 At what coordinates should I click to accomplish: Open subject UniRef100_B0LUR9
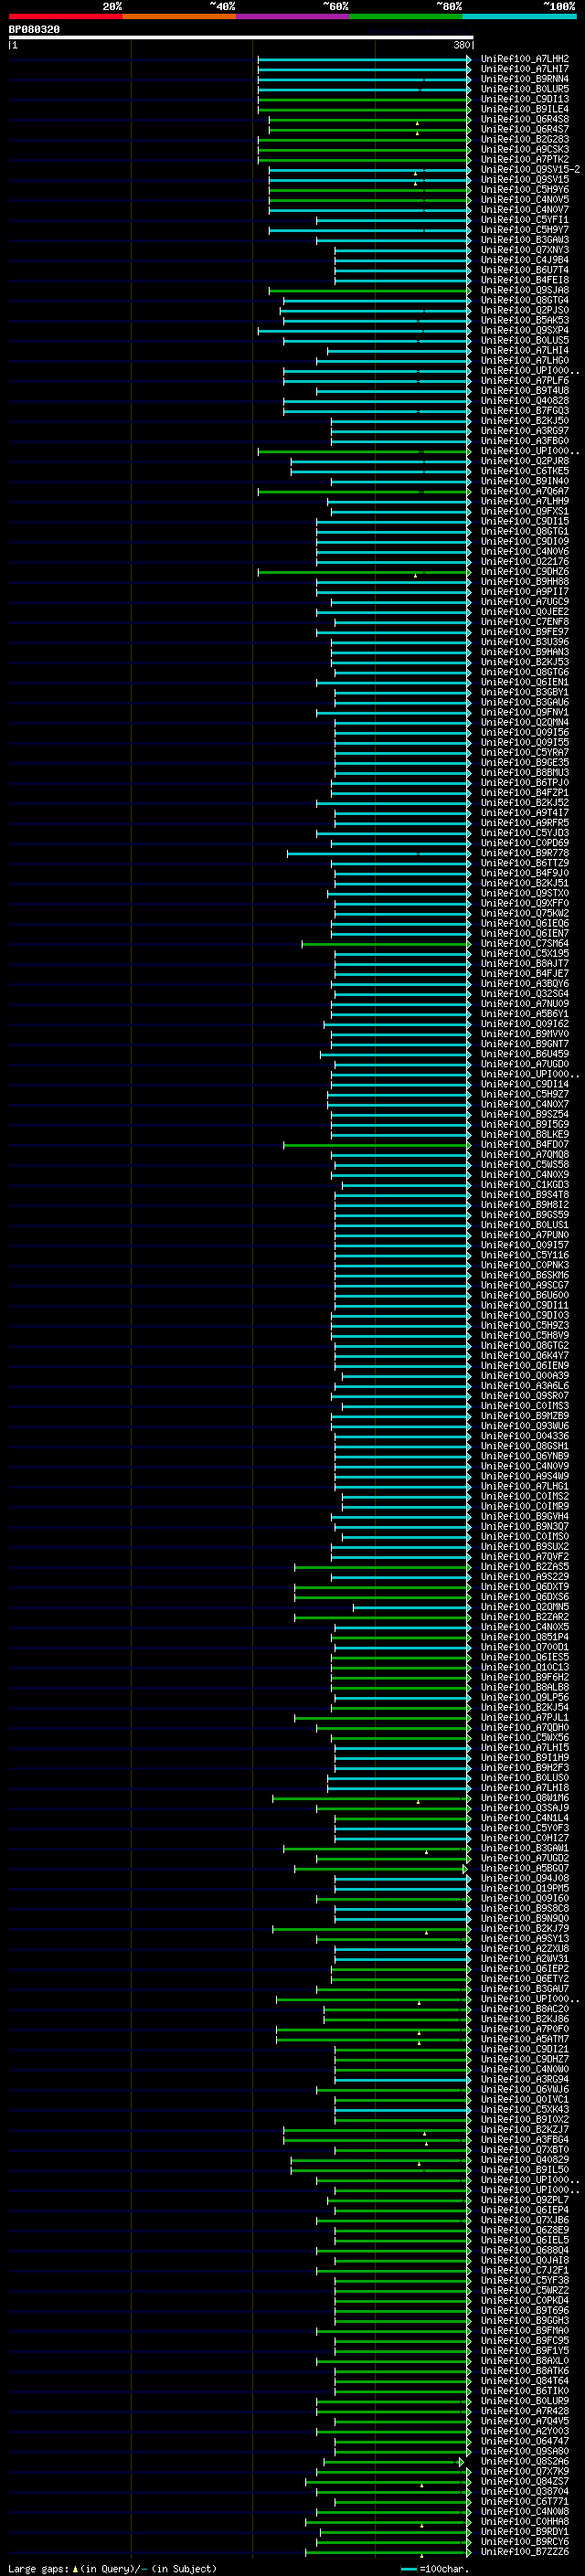524,2400
